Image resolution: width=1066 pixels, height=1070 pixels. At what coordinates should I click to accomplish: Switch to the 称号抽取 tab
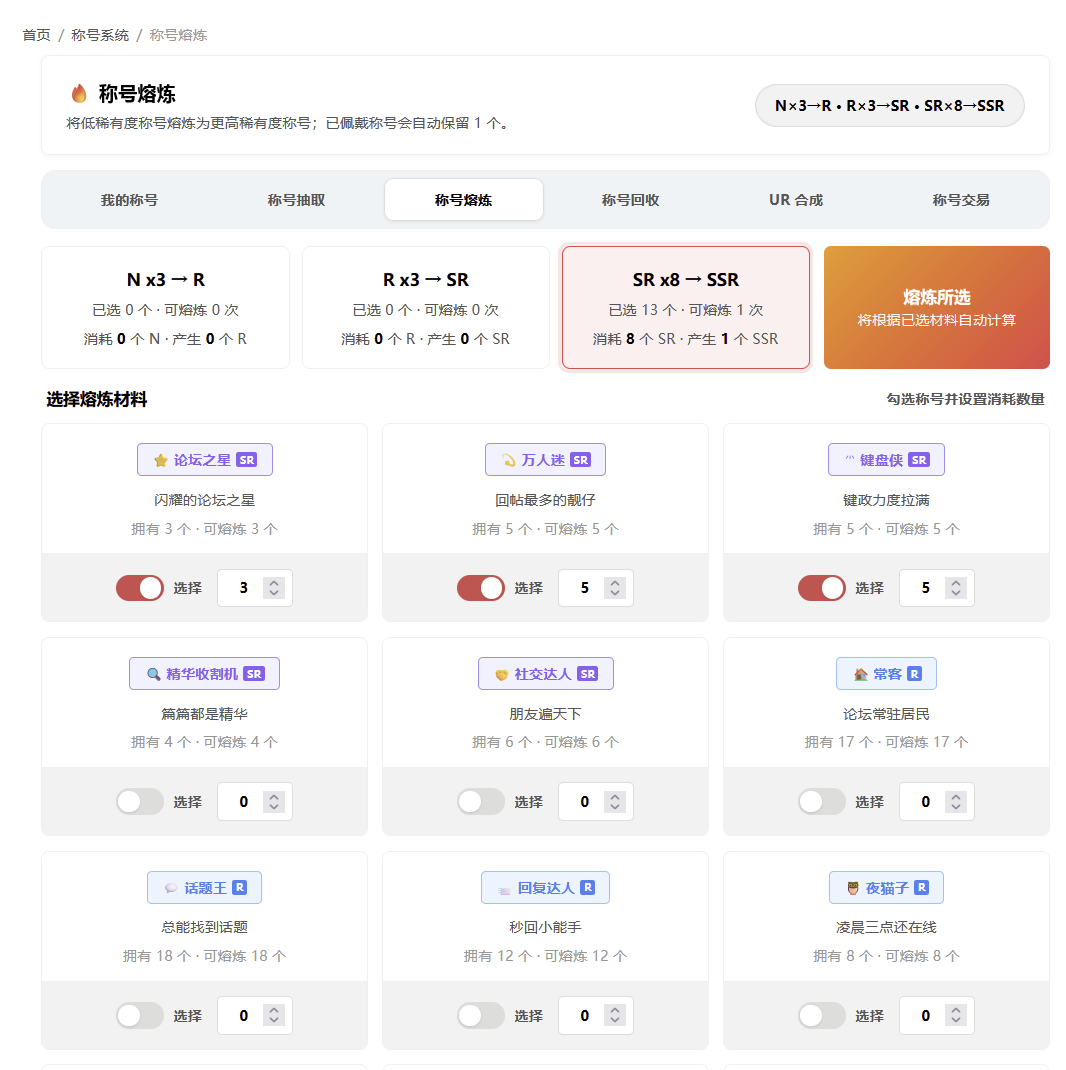[296, 200]
